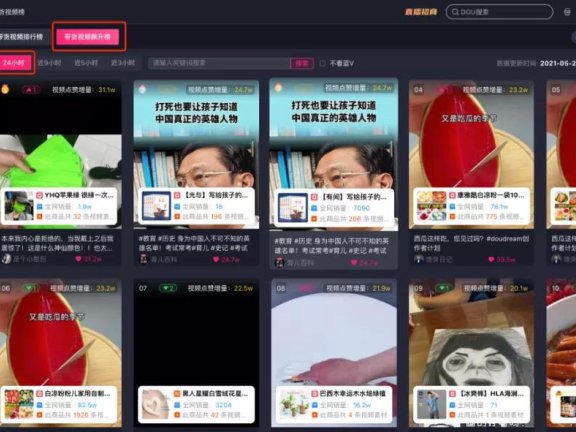Open product link 【光与】写给孩子的
The height and width of the screenshot is (432, 576).
[x=215, y=195]
